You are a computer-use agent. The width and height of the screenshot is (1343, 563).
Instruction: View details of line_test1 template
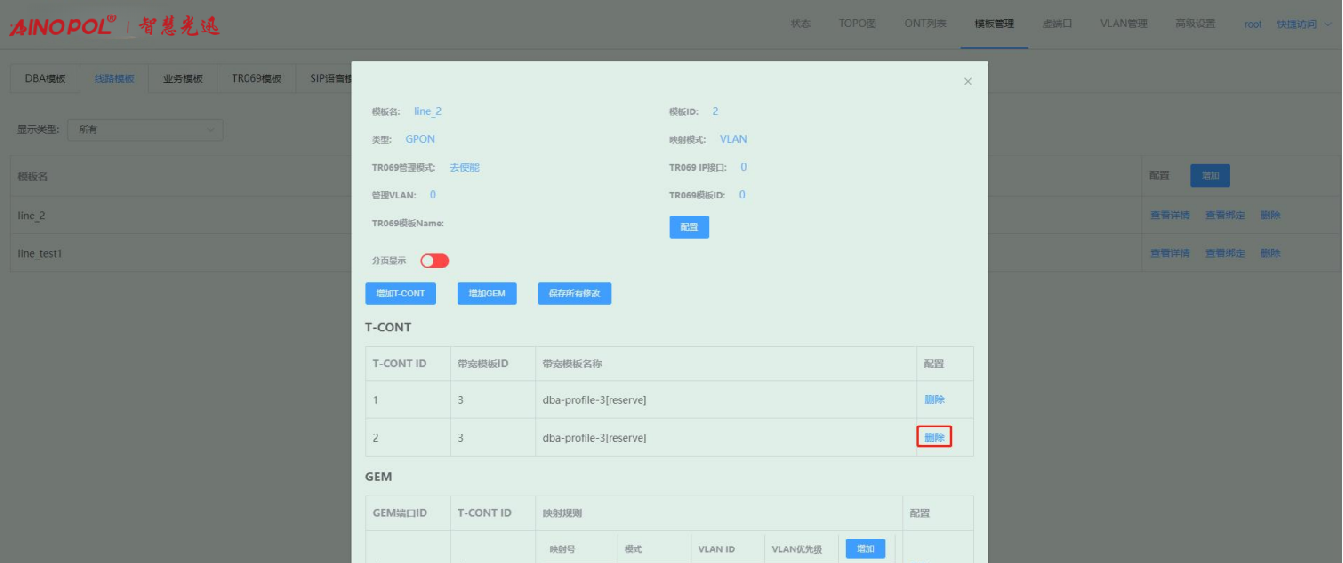point(1169,254)
